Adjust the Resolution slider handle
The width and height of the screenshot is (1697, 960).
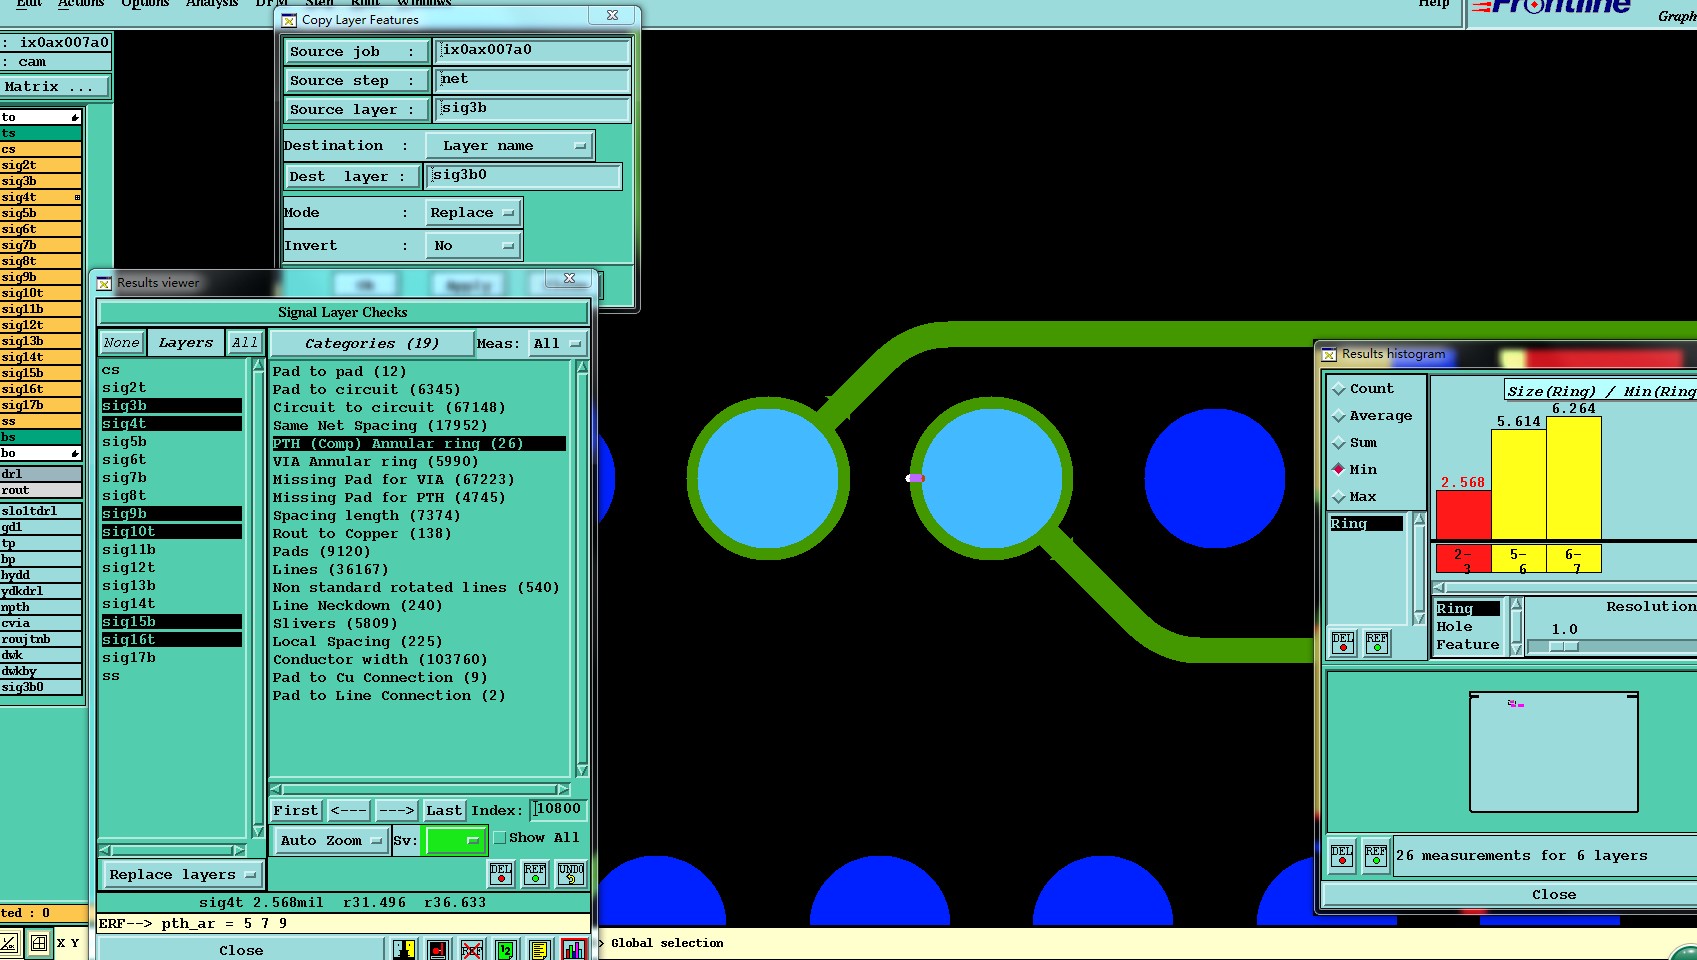pos(1564,647)
